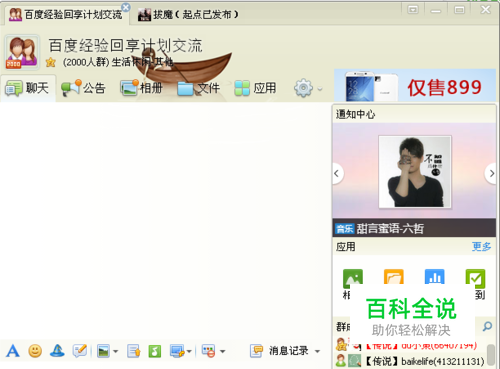
Task: Minimize the chat window
Action: tap(435, 10)
